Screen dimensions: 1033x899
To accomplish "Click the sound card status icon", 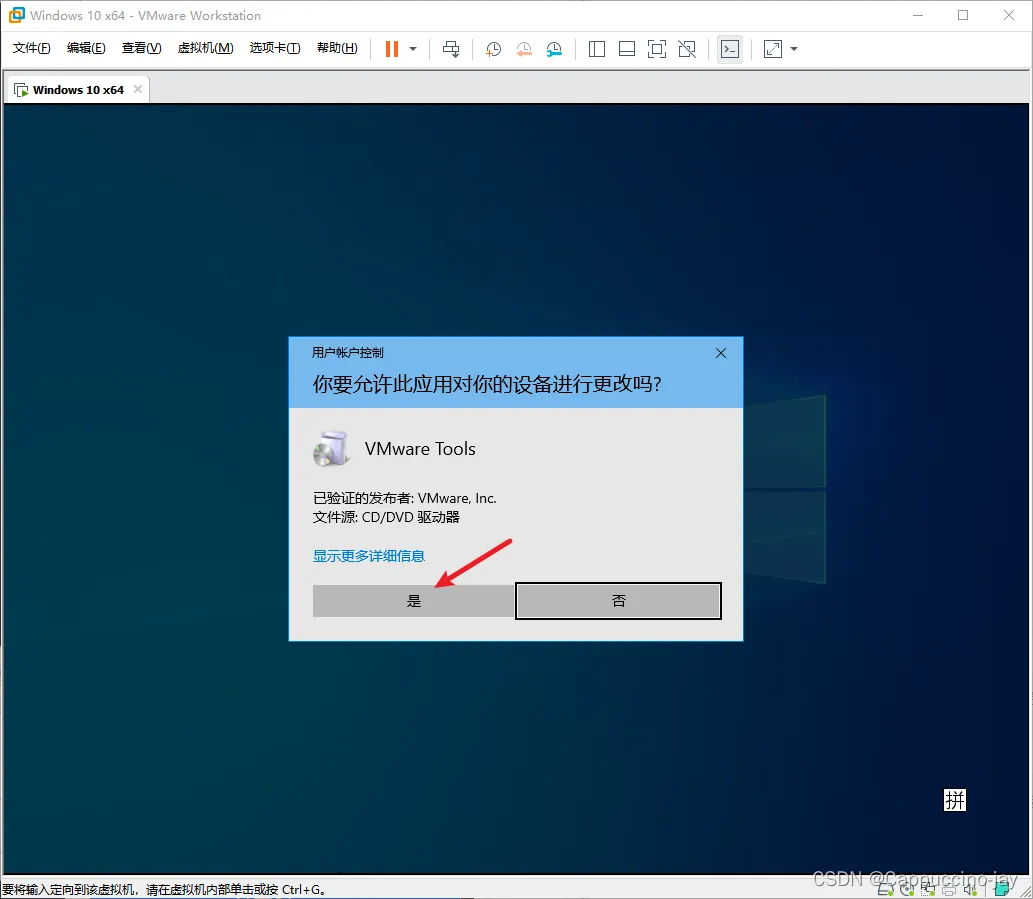I will click(970, 890).
